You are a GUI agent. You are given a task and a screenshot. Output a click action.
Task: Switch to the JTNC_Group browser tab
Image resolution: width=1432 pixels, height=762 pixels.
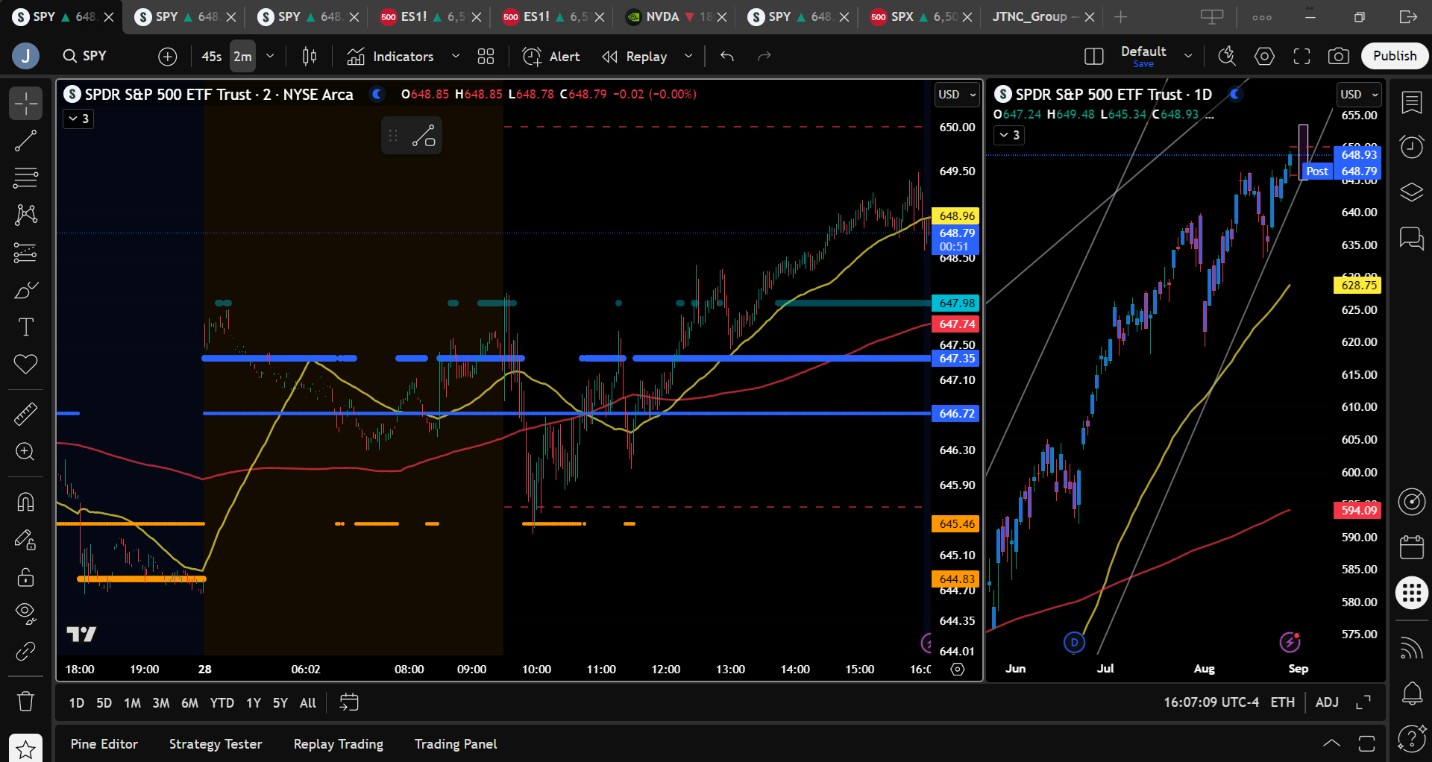(x=1043, y=17)
